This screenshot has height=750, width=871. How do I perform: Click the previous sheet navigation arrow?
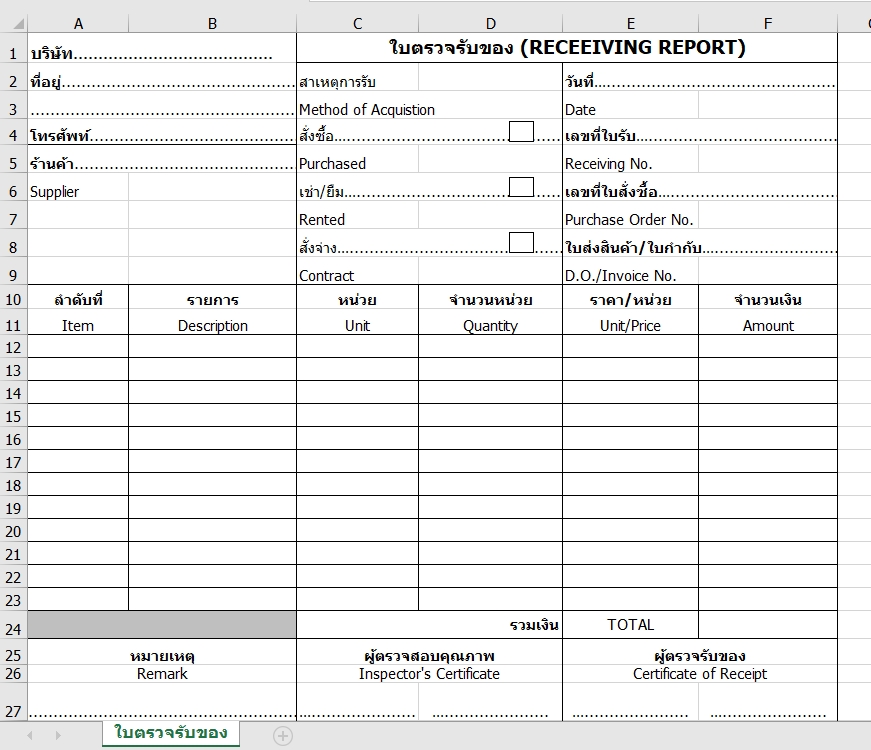(30, 736)
